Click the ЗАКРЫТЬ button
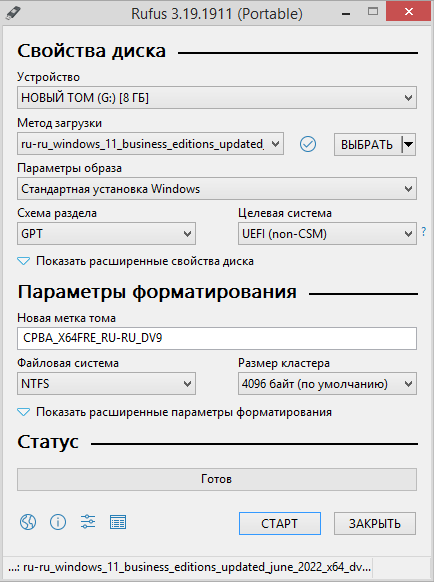 tap(375, 523)
